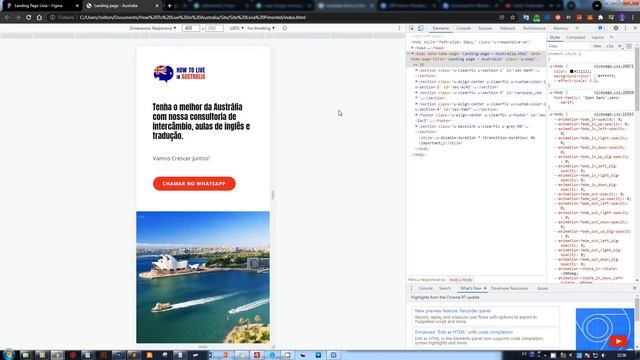Image resolution: width=640 pixels, height=360 pixels.
Task: Toggle the :hov element state button
Action: pos(597,46)
